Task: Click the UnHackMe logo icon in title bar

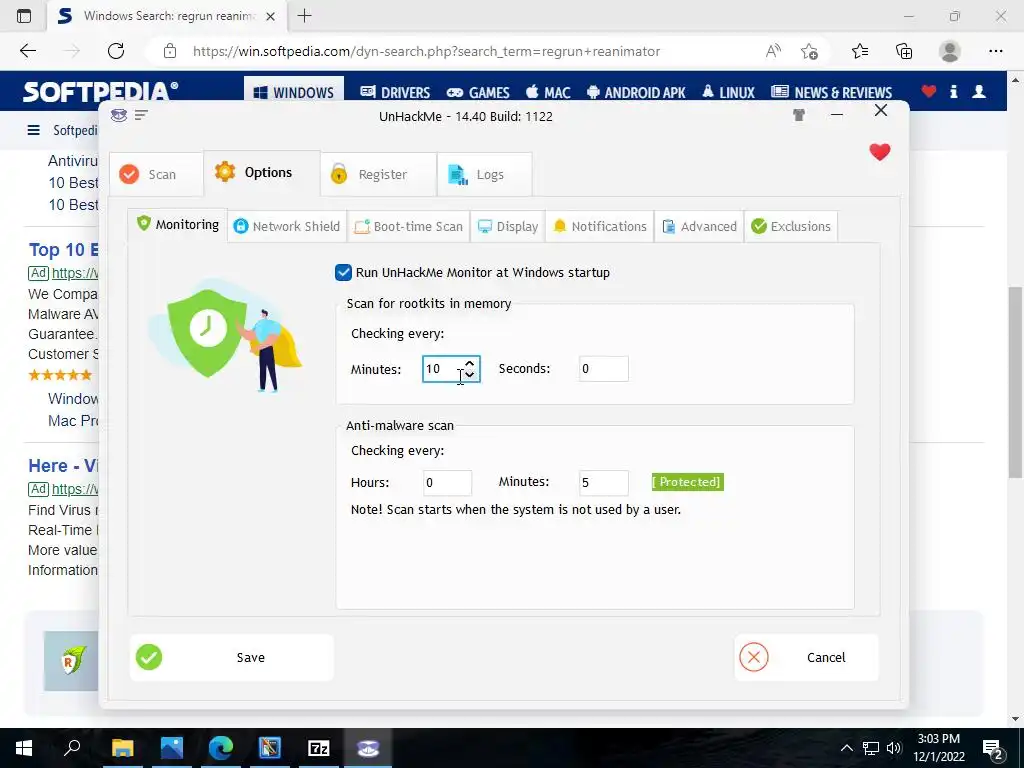Action: click(119, 116)
